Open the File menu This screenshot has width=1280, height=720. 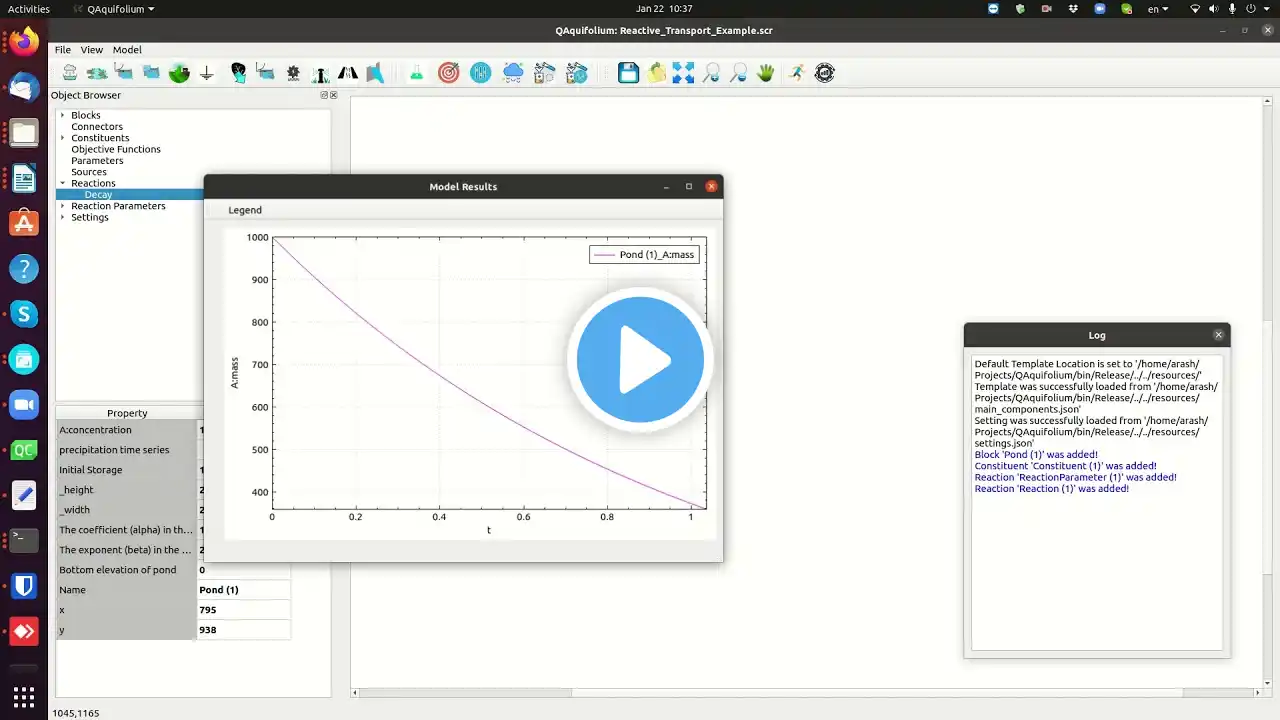(x=63, y=49)
